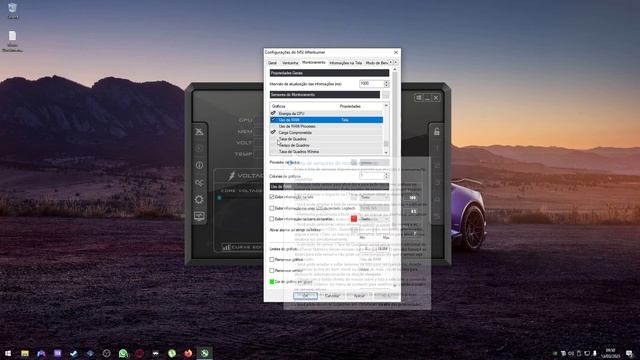Image resolution: width=640 pixels, height=360 pixels.
Task: Open the Recycle Bin desktop icon
Action: click(x=13, y=11)
